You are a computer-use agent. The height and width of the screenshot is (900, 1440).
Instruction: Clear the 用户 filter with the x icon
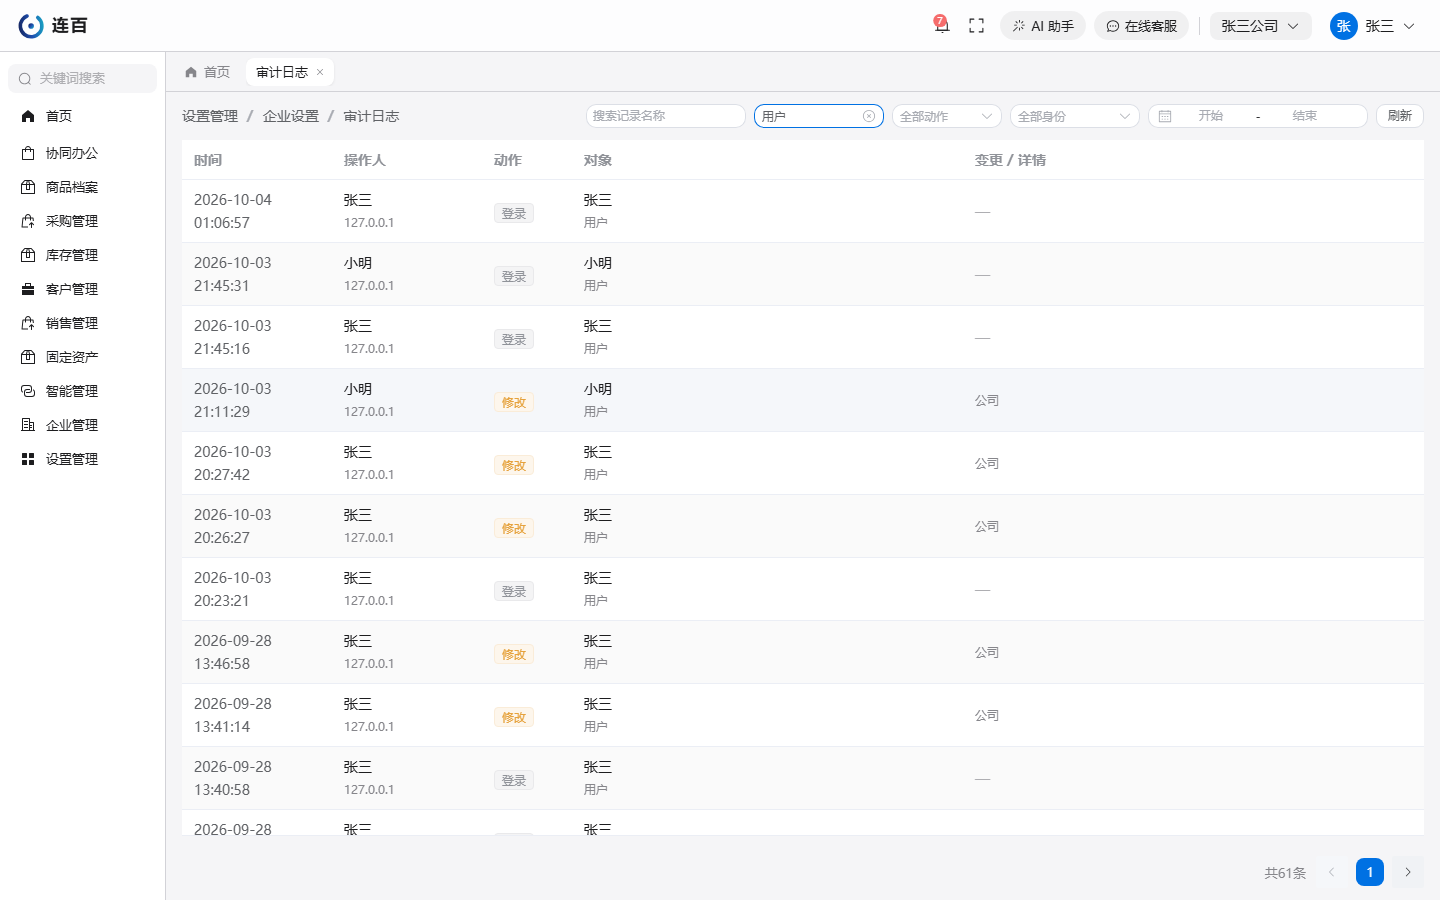(869, 116)
